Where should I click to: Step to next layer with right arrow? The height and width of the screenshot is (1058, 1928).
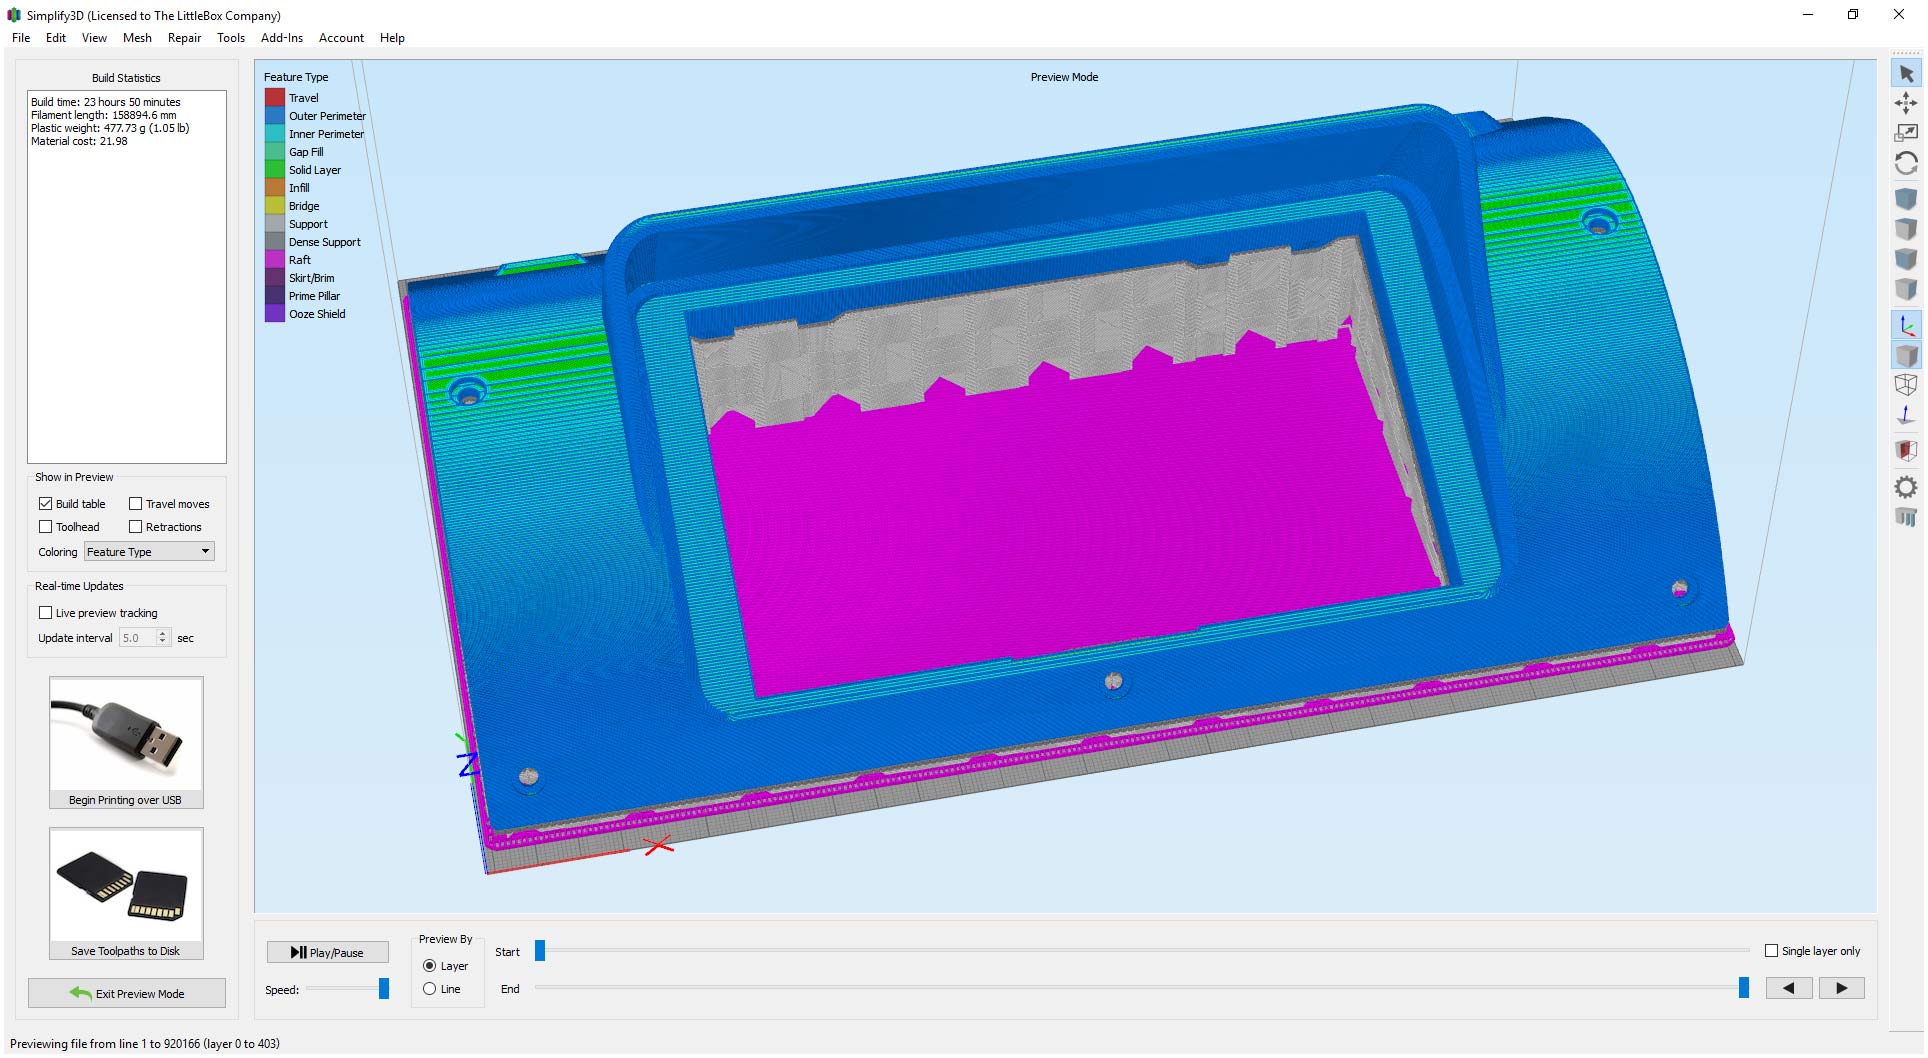pos(1841,988)
